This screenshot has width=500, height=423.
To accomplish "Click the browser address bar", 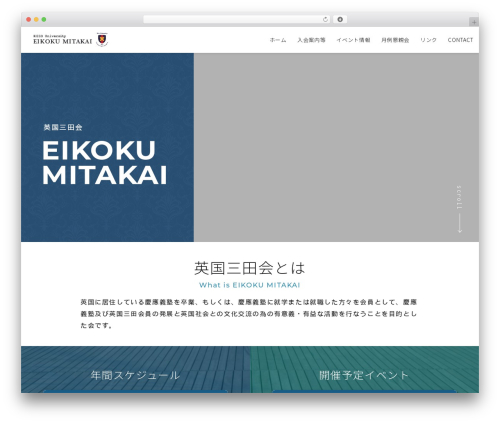I will pos(237,19).
